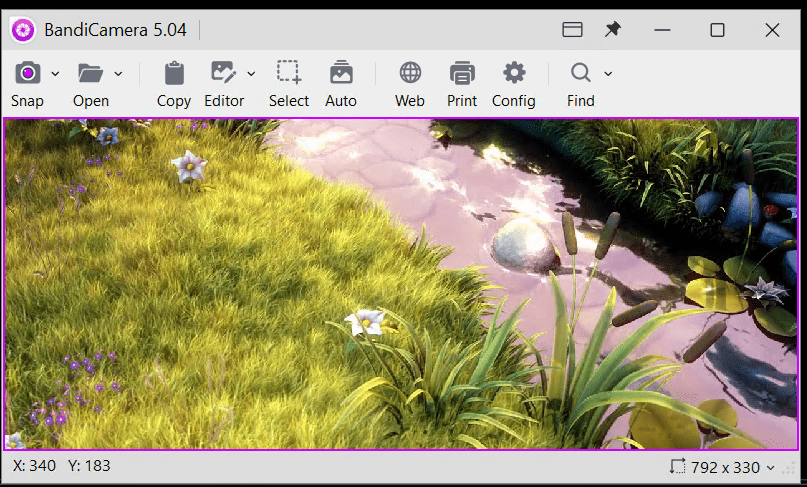Click the captured pond image preview

(x=401, y=284)
